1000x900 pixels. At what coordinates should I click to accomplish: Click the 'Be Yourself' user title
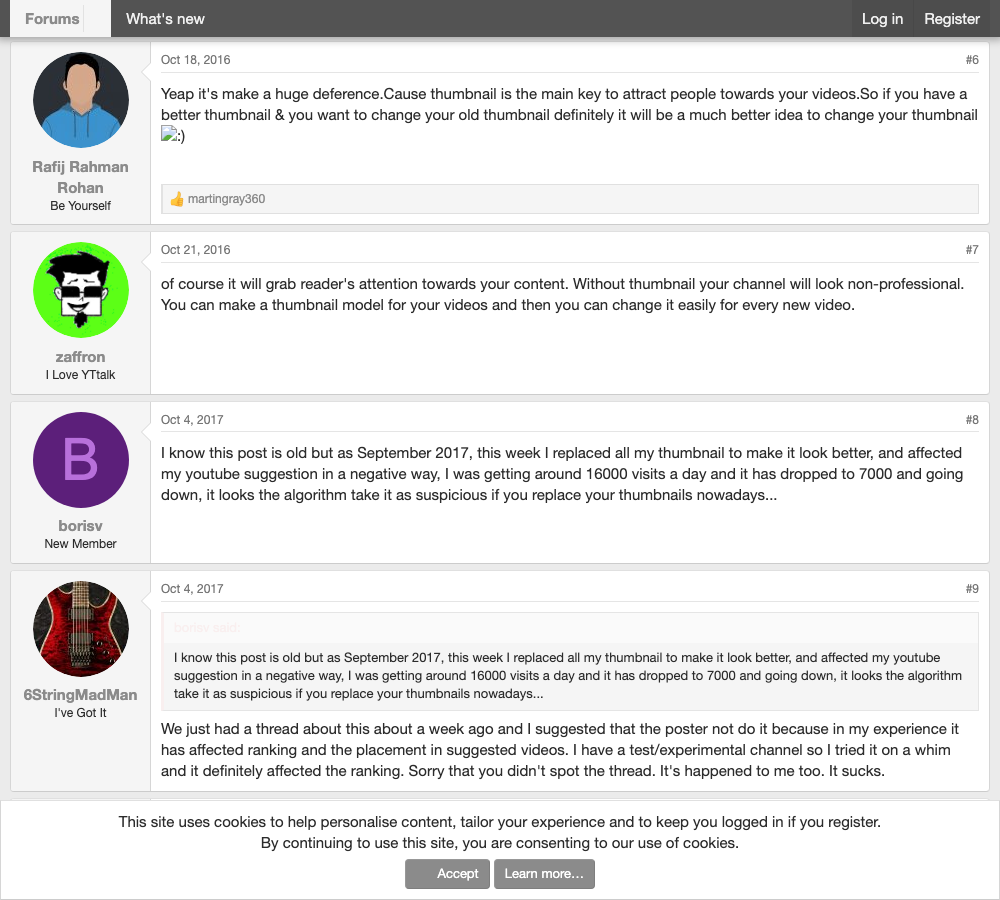coord(80,206)
